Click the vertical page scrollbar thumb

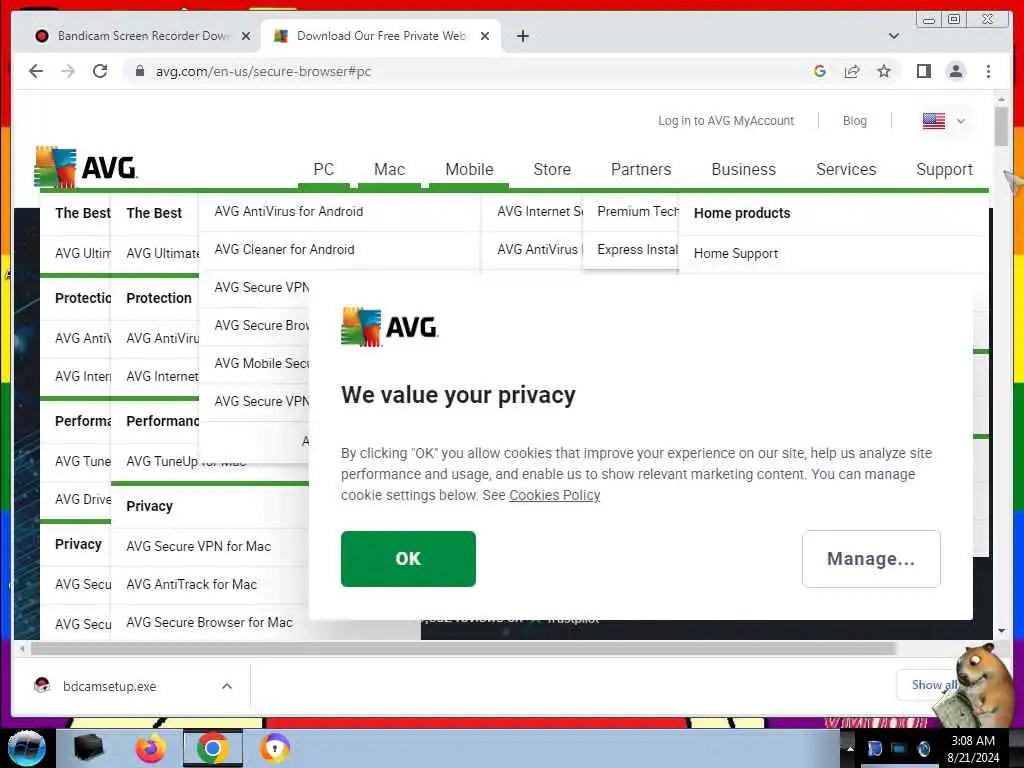[x=1001, y=127]
